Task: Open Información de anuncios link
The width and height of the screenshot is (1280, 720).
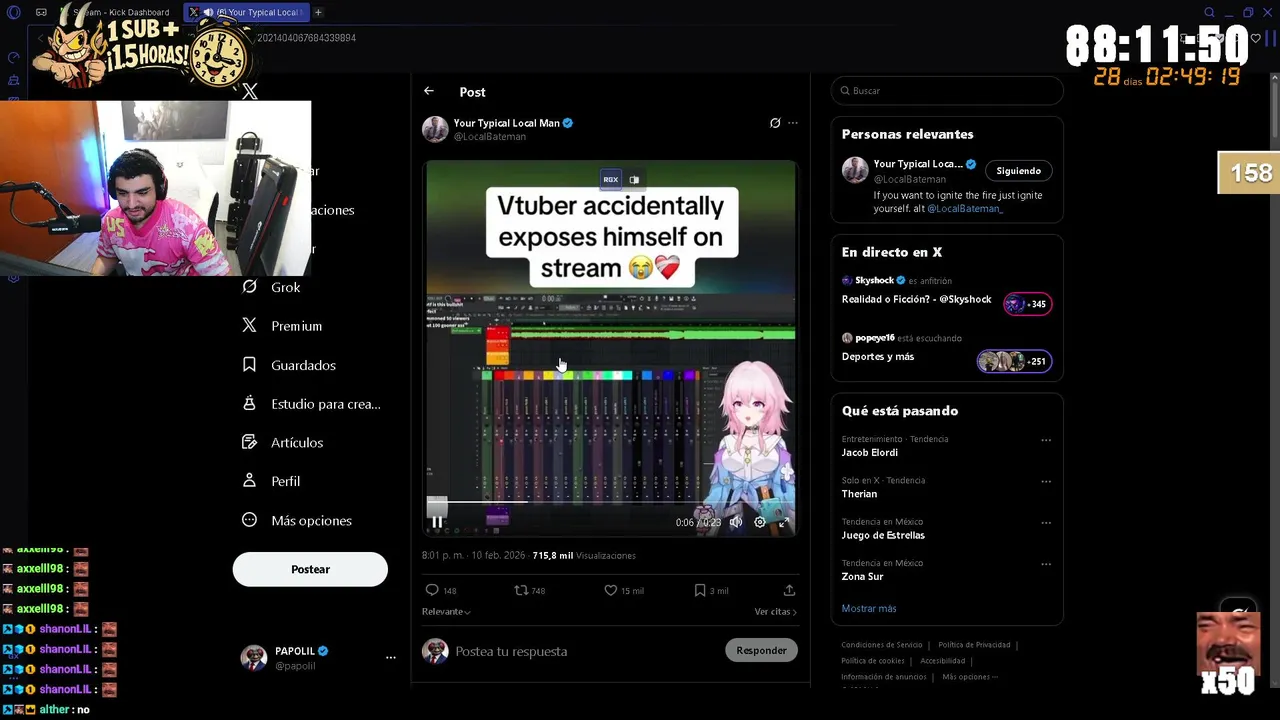Action: click(x=884, y=677)
